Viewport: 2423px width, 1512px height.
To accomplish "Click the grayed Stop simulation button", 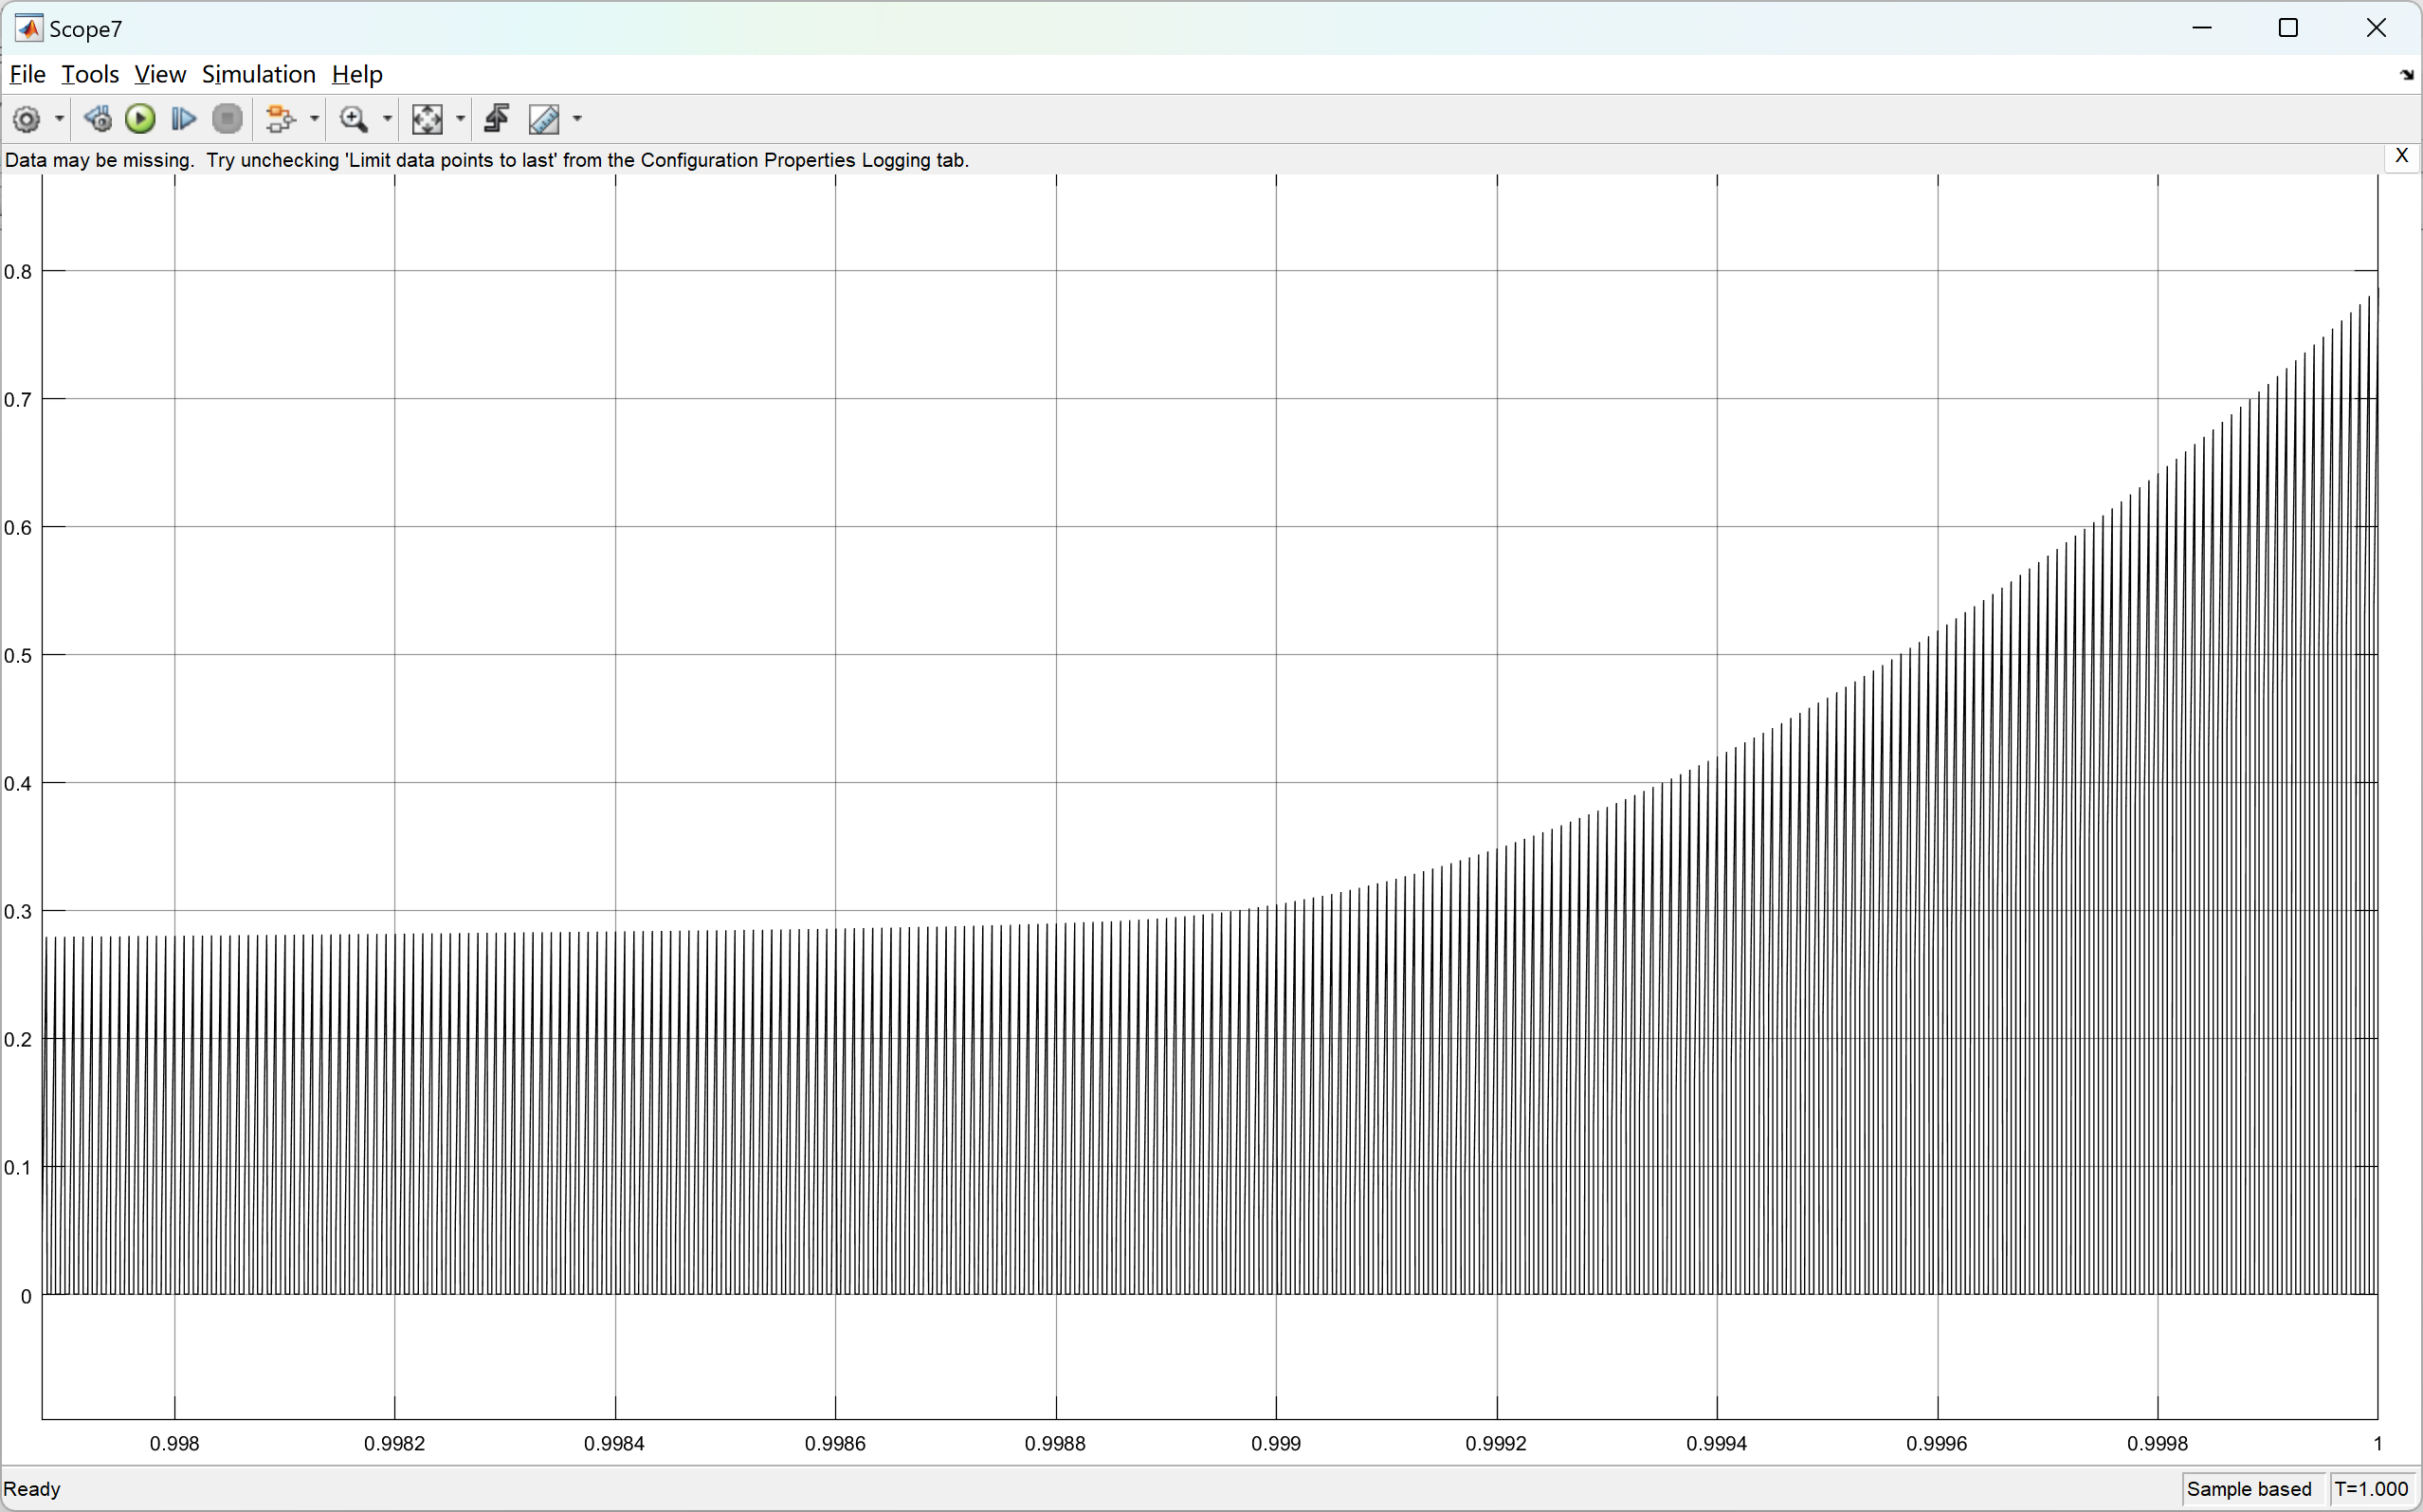I will tap(228, 119).
